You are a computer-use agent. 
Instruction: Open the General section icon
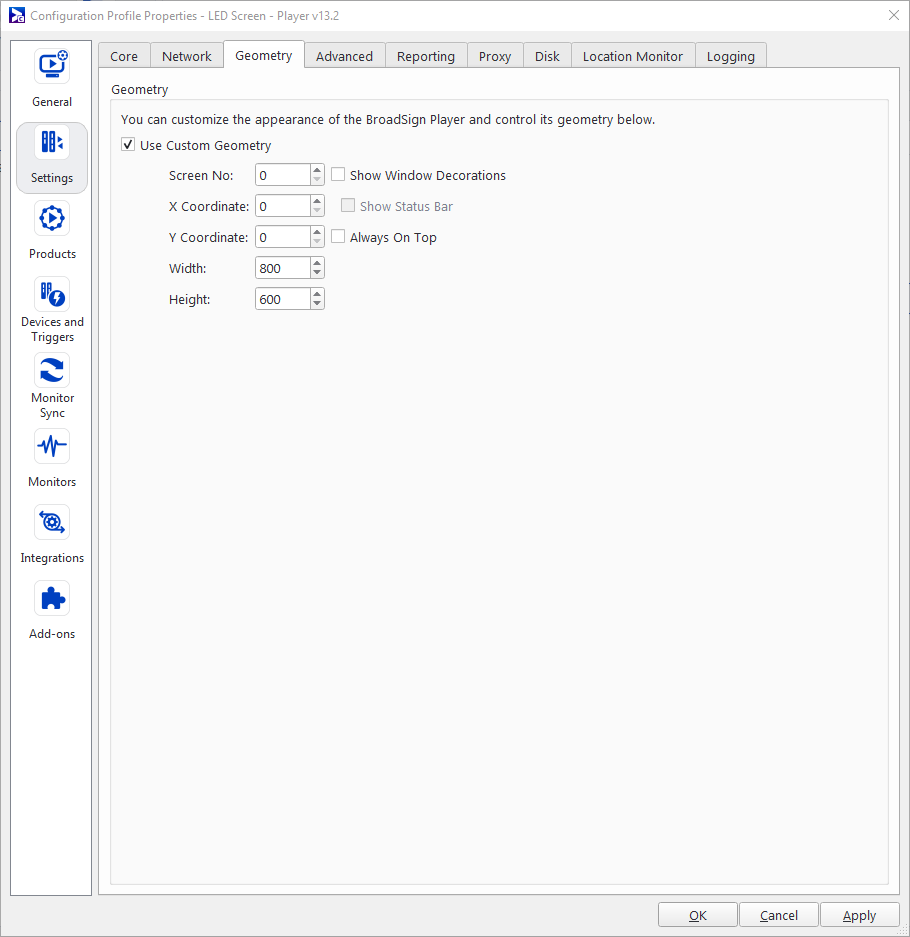[52, 67]
